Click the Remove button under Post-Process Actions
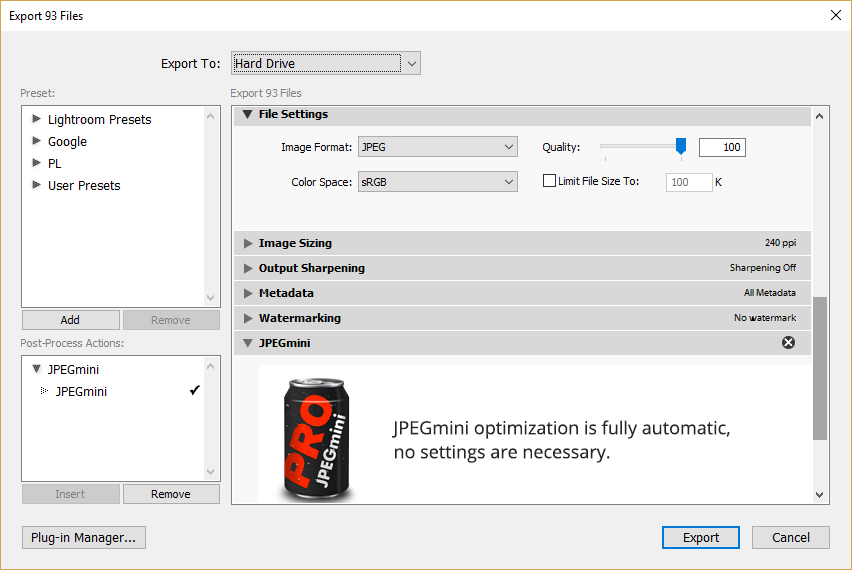 [x=171, y=494]
